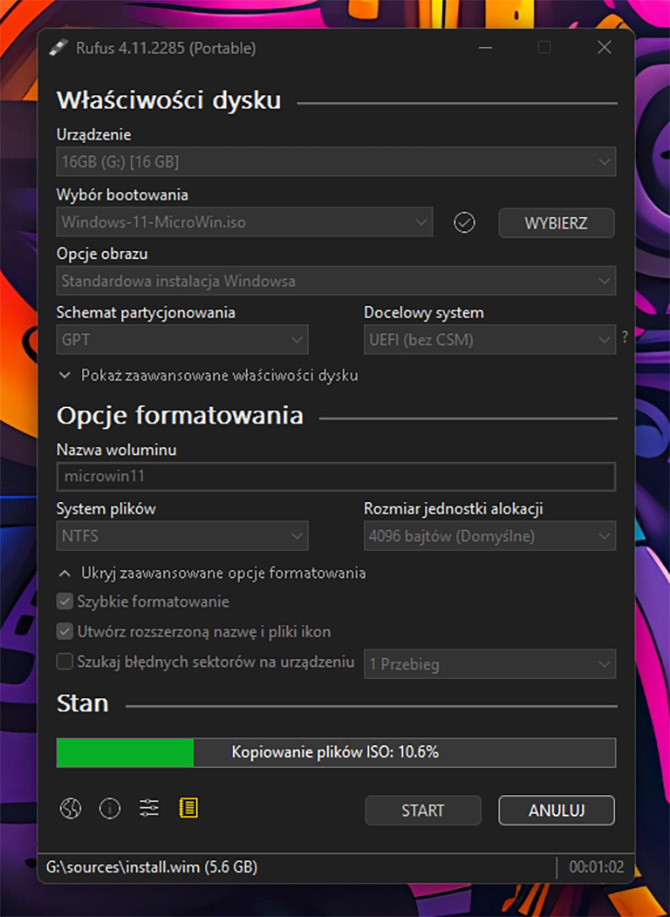Click the Rufus 4.11.2285 (Portable) title
The height and width of the screenshot is (917, 670).
point(166,48)
